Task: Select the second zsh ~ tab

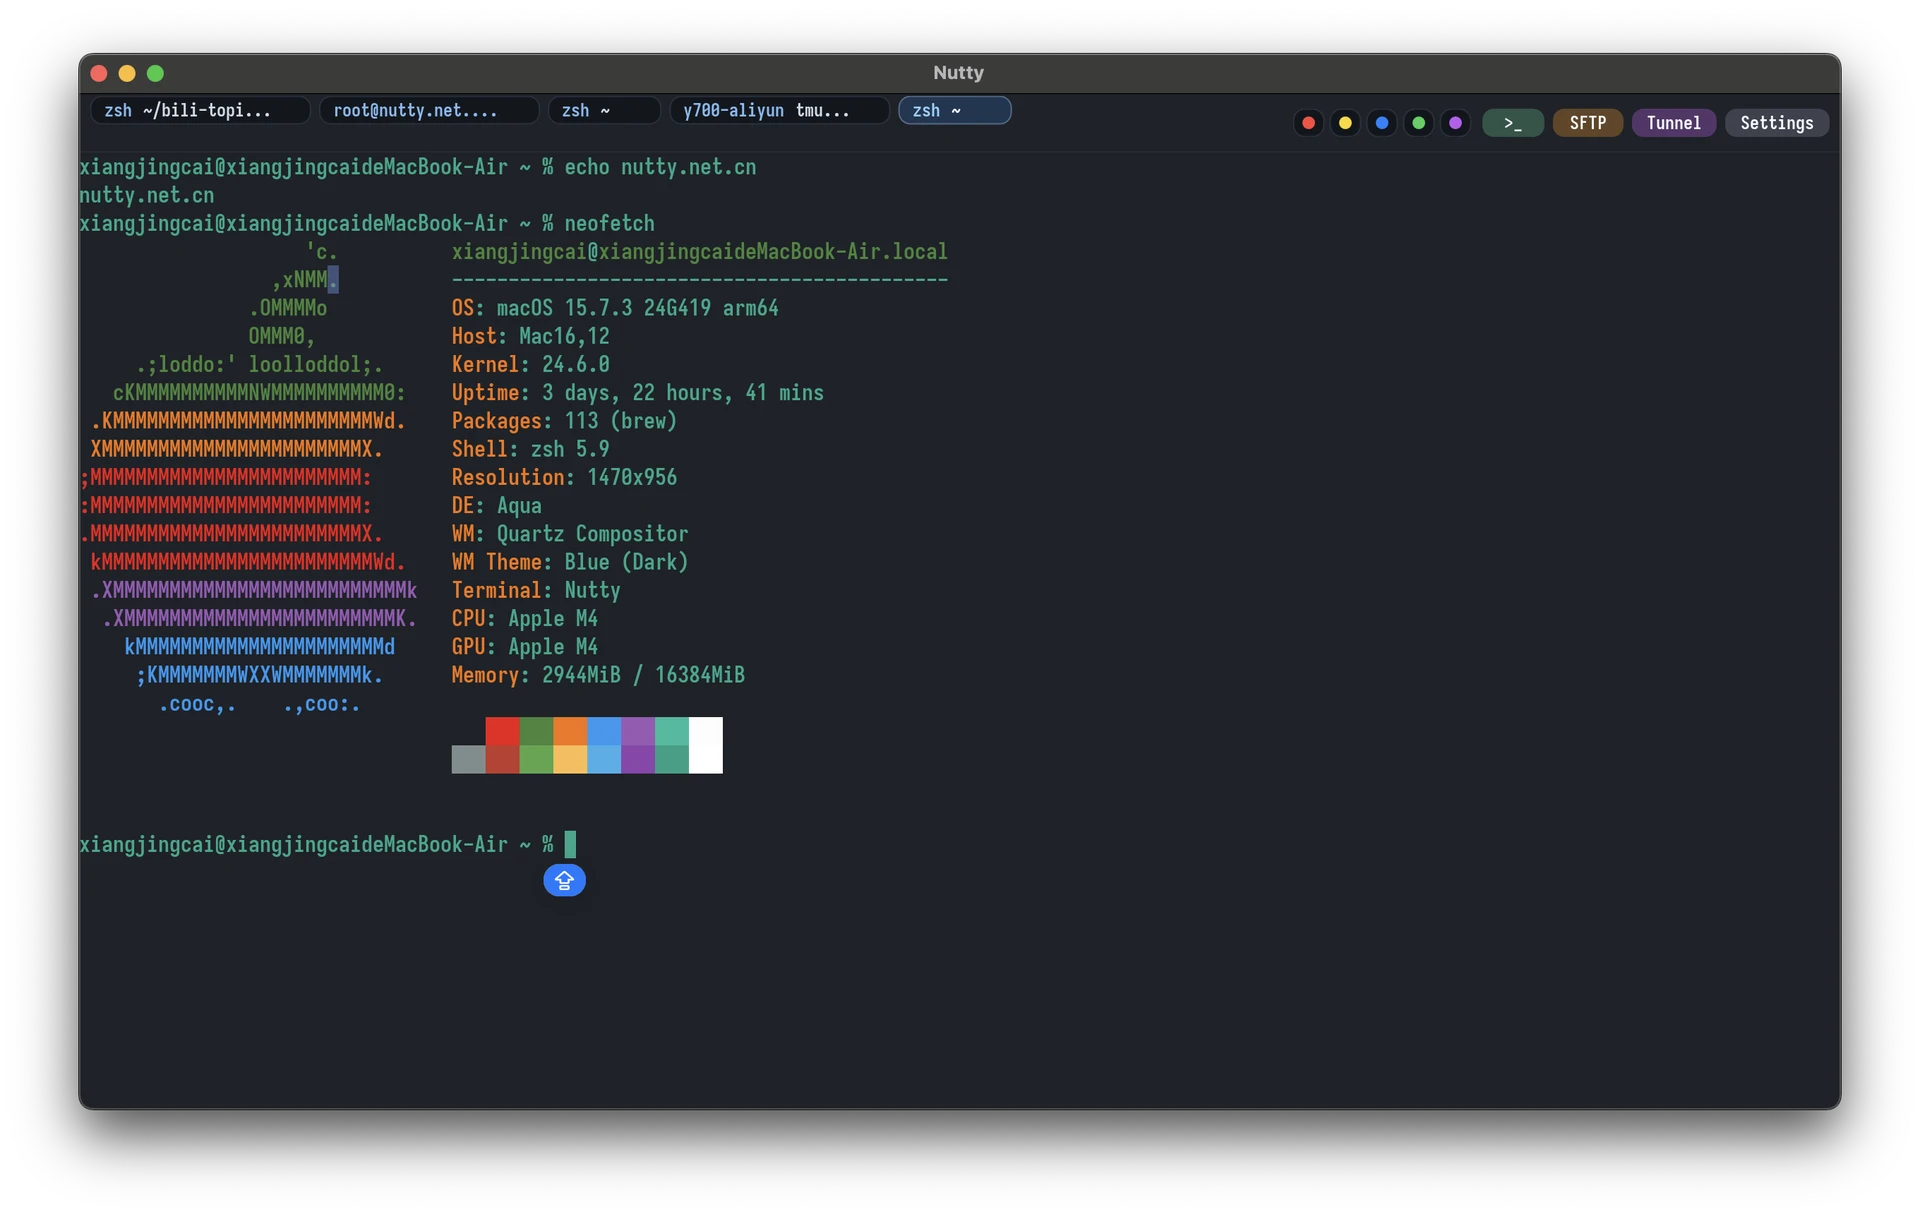Action: [x=604, y=110]
